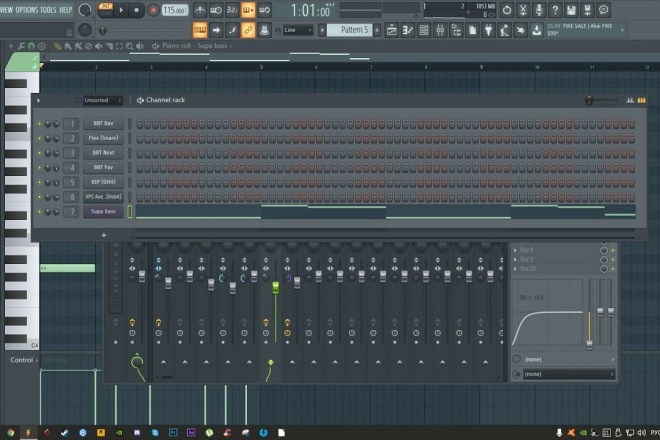The image size is (660, 440).
Task: Add a new pattern with the plus button
Action: [377, 30]
